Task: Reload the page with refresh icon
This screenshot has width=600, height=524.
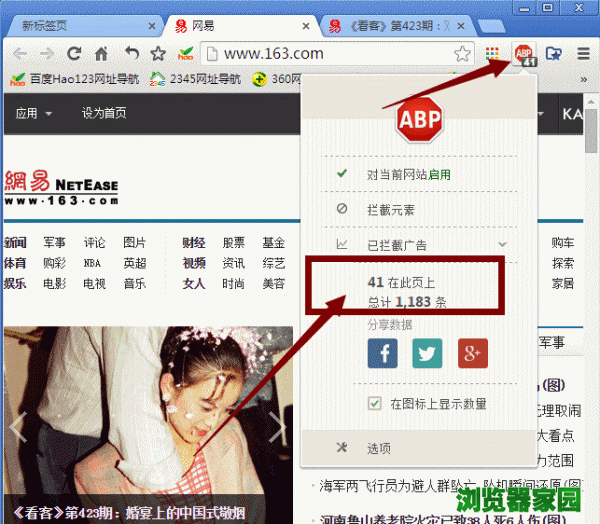Action: [73, 53]
